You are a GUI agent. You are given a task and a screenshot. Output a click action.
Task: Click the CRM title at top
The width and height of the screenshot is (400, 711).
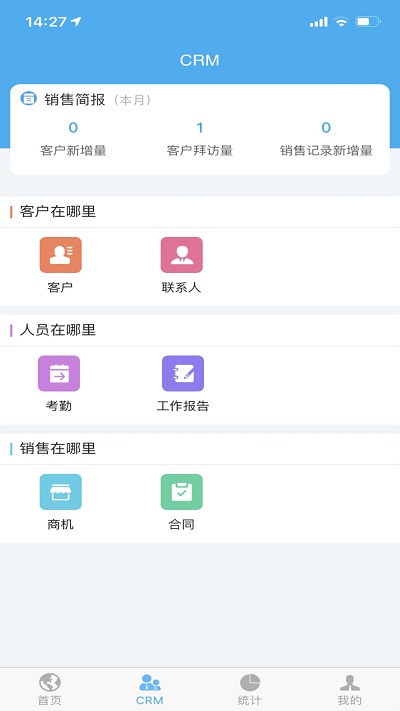tap(200, 60)
